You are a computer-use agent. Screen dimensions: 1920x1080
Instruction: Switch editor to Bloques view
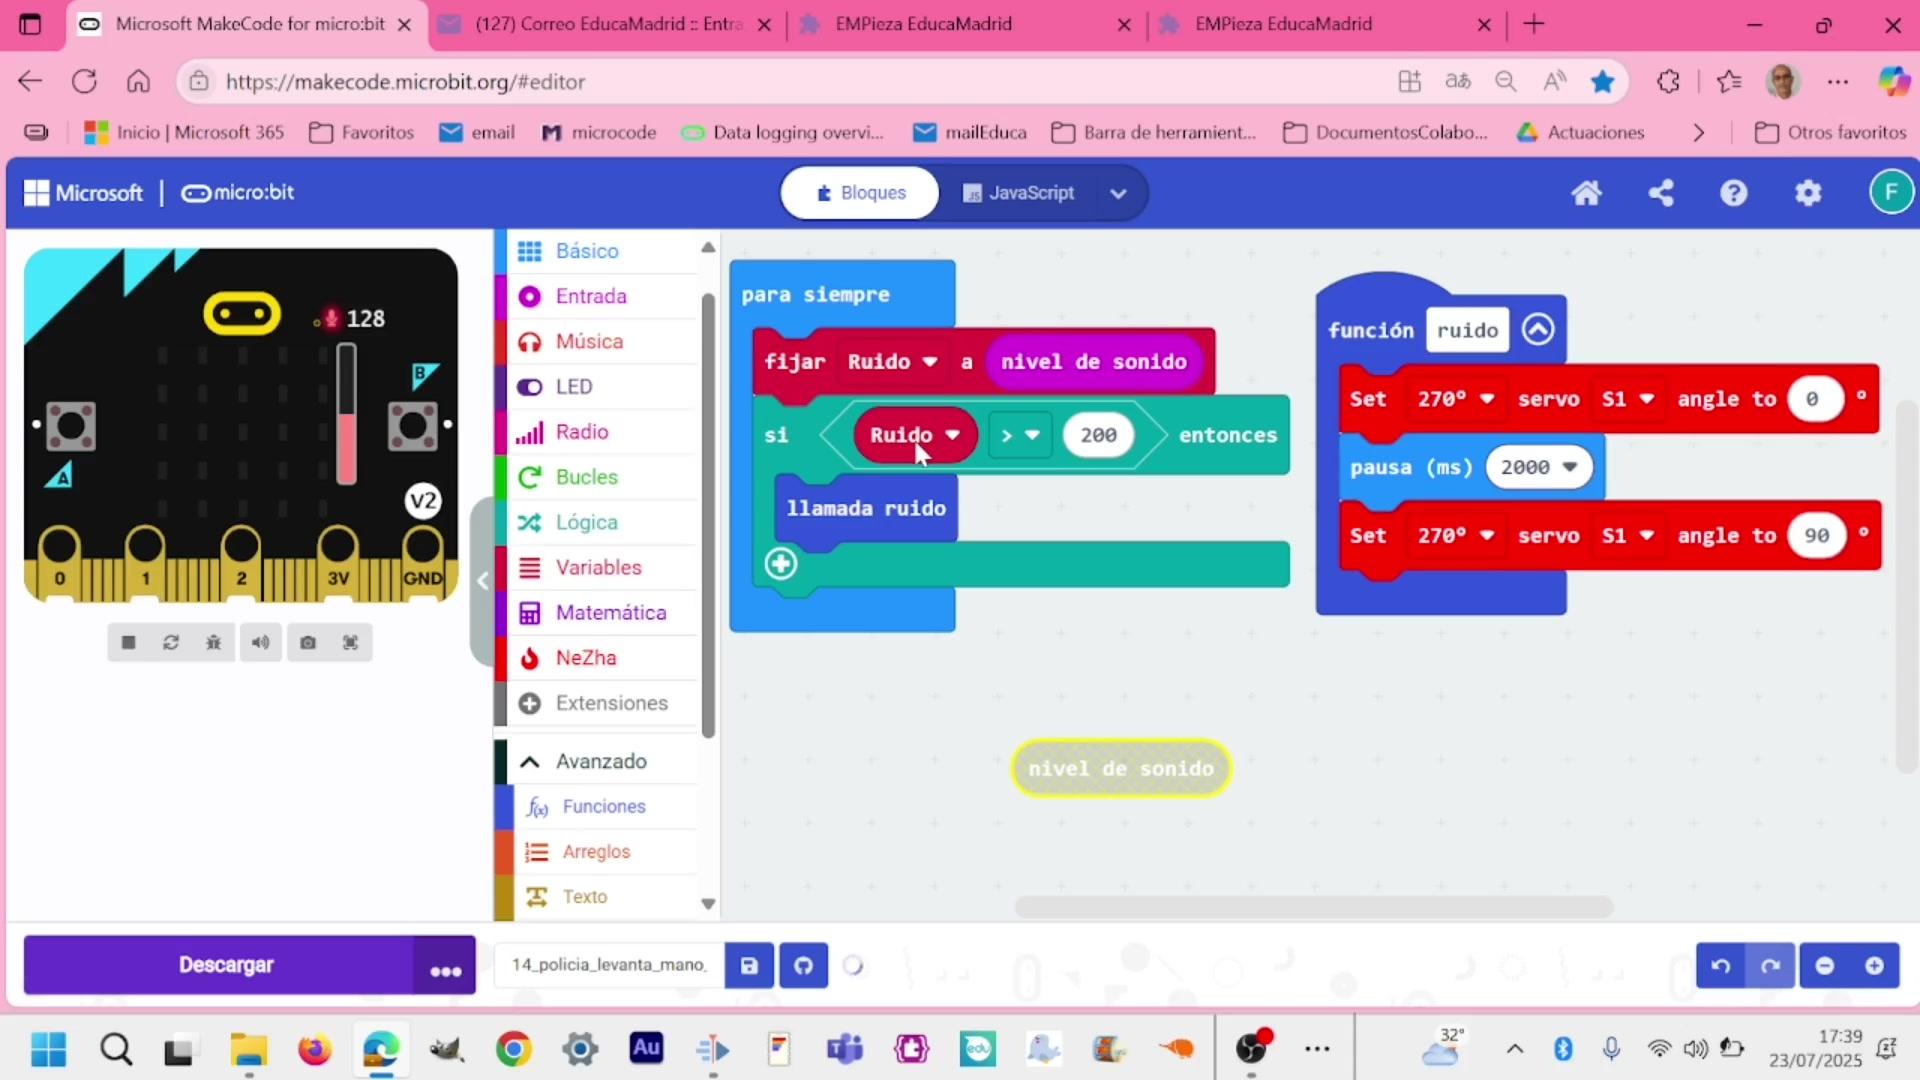(860, 193)
